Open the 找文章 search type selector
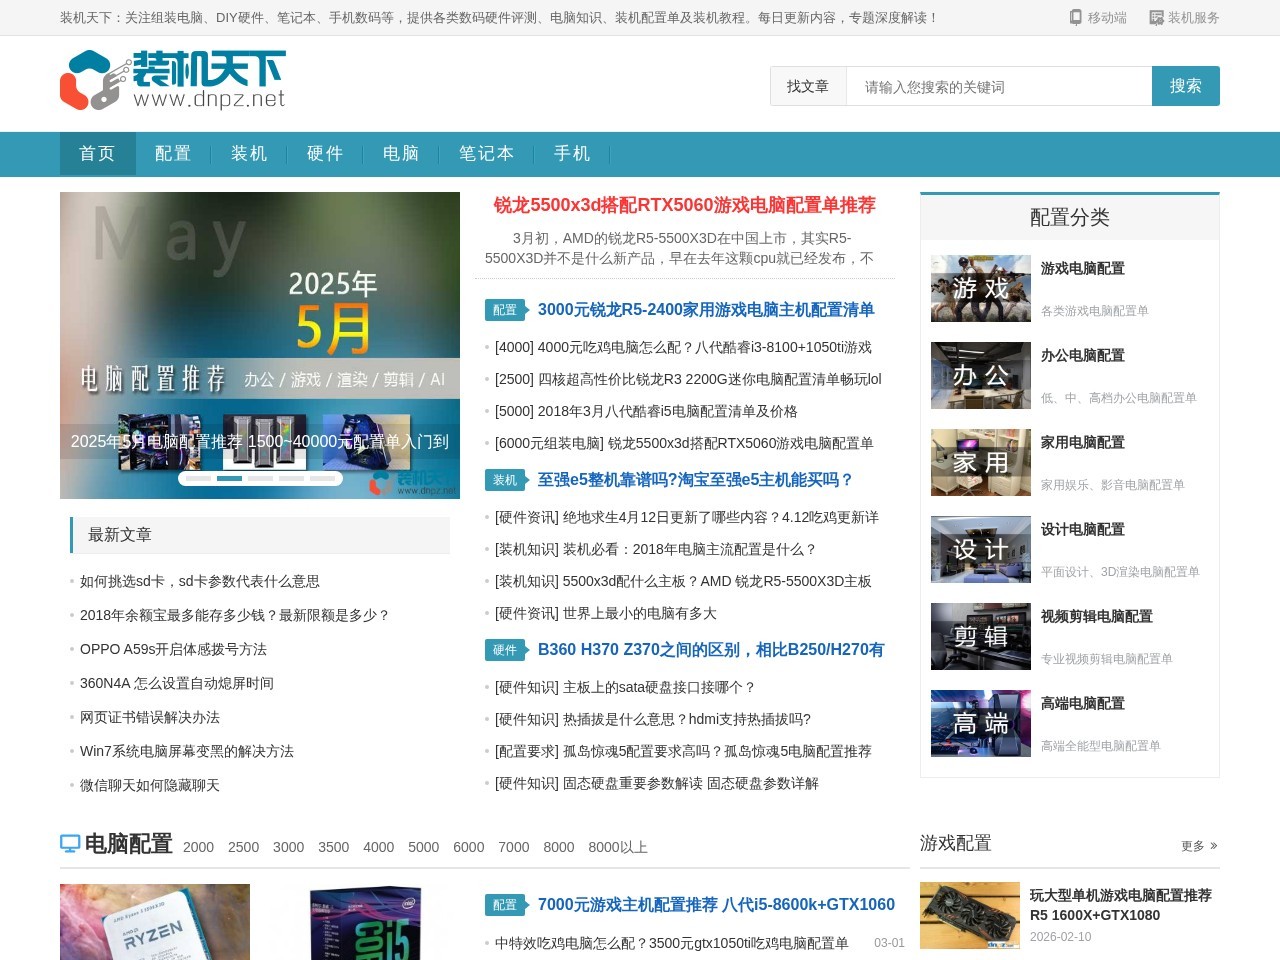Viewport: 1280px width, 960px height. (x=808, y=87)
